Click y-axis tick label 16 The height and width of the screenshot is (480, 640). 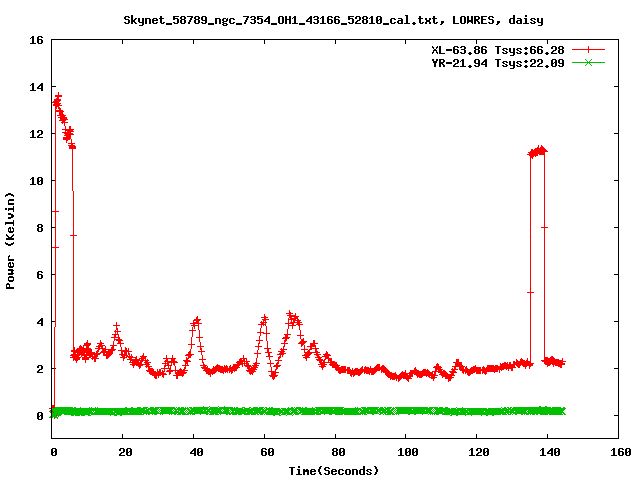(x=36, y=40)
